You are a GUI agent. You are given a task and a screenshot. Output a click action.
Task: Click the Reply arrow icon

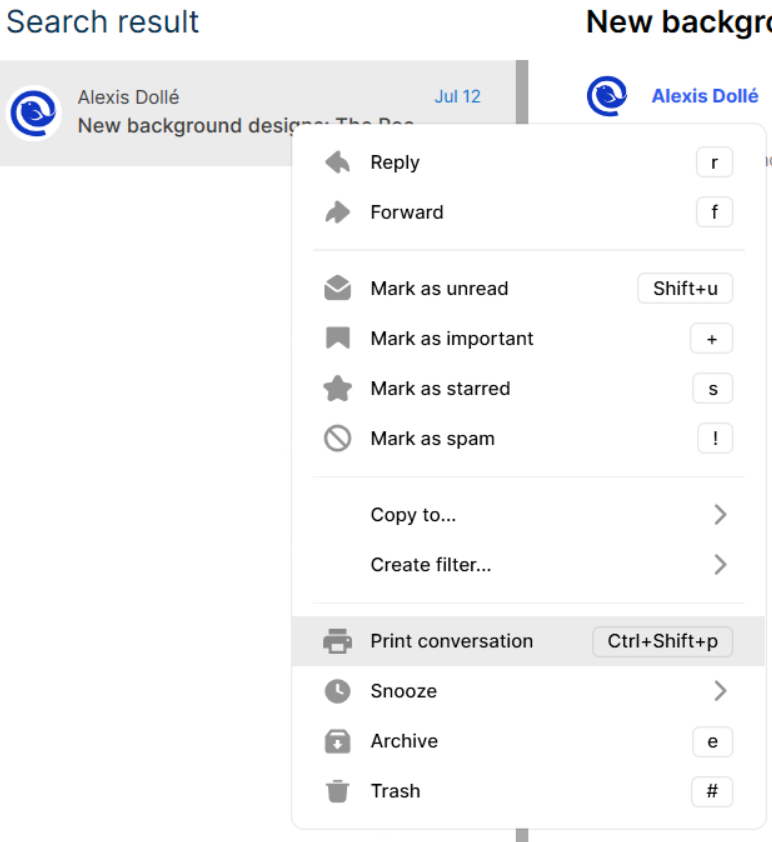337,161
